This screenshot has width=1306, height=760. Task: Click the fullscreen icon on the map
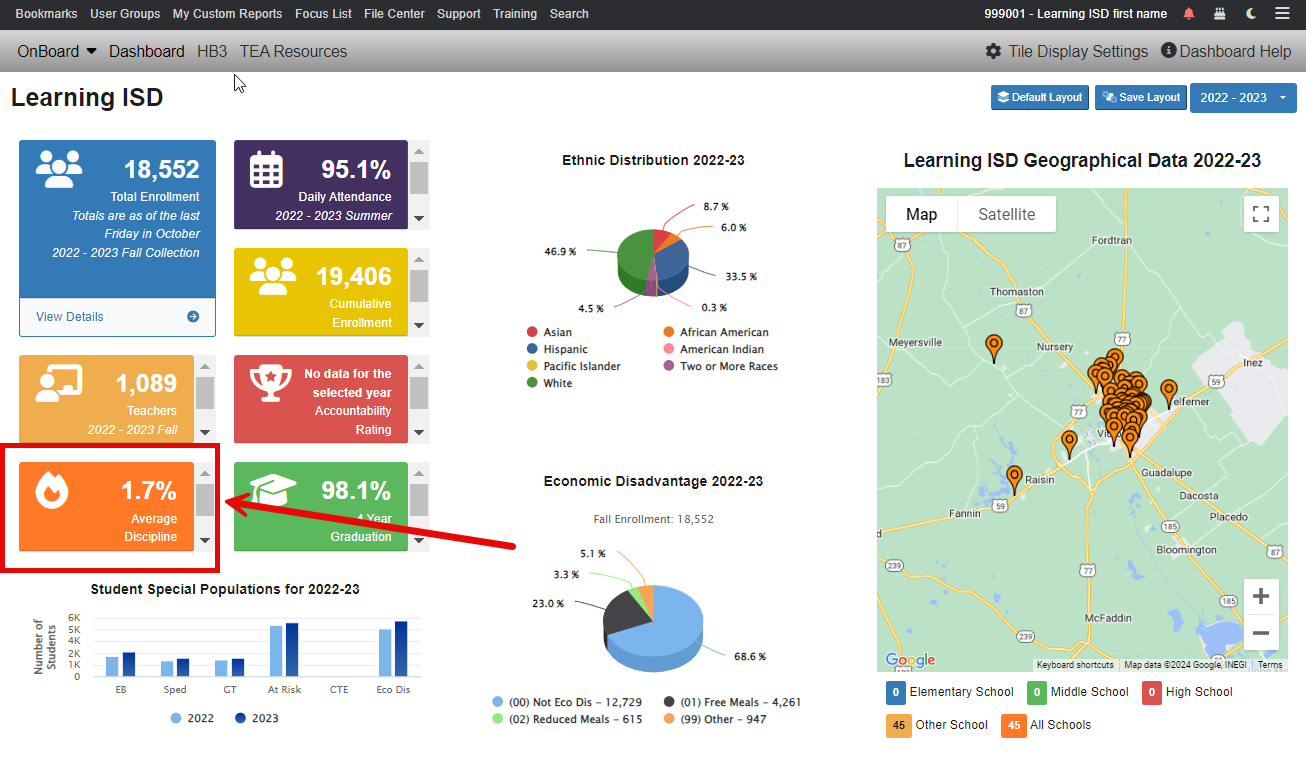click(1260, 214)
